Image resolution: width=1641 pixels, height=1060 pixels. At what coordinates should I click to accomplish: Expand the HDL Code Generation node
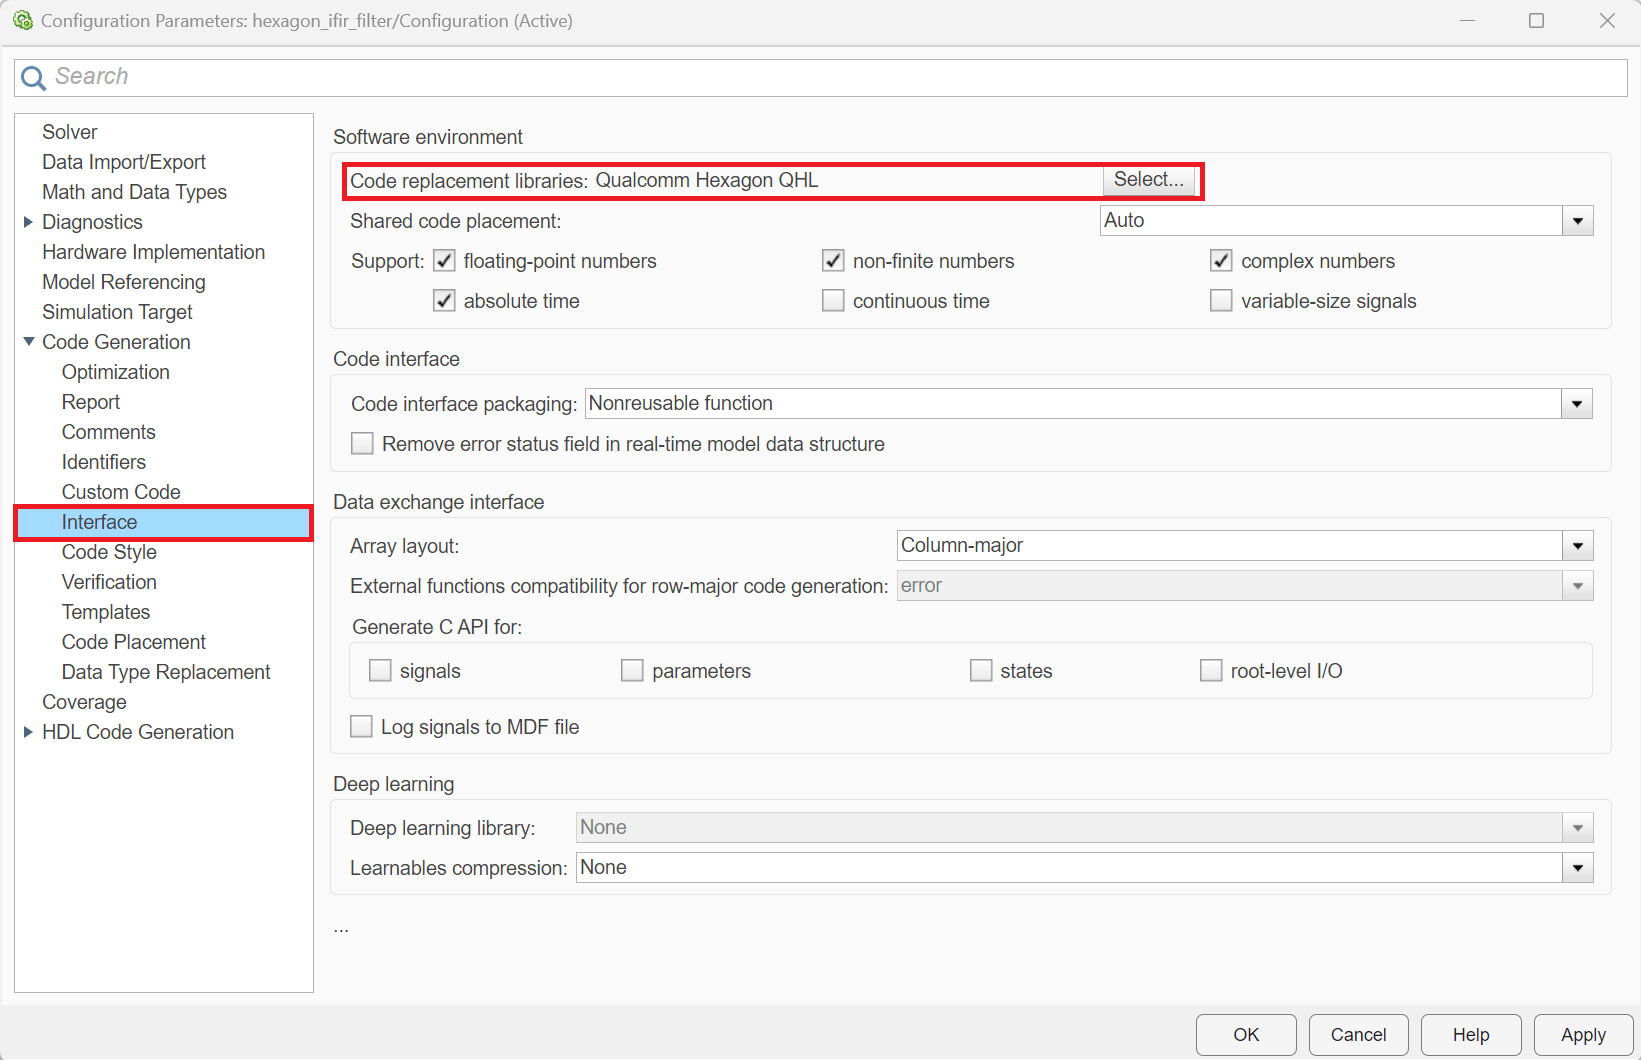[x=28, y=732]
